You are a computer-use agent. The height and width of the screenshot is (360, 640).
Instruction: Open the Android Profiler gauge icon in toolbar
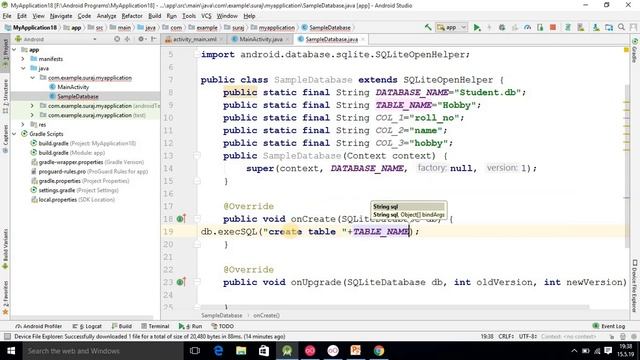pyautogui.click(x=527, y=27)
